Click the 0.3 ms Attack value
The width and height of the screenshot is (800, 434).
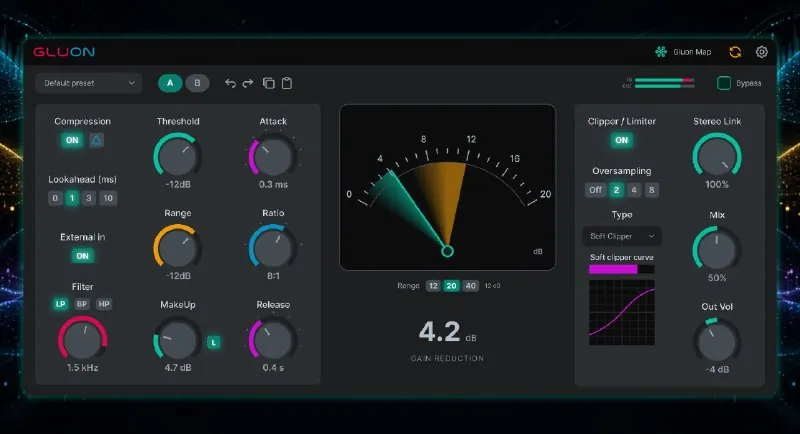point(273,184)
